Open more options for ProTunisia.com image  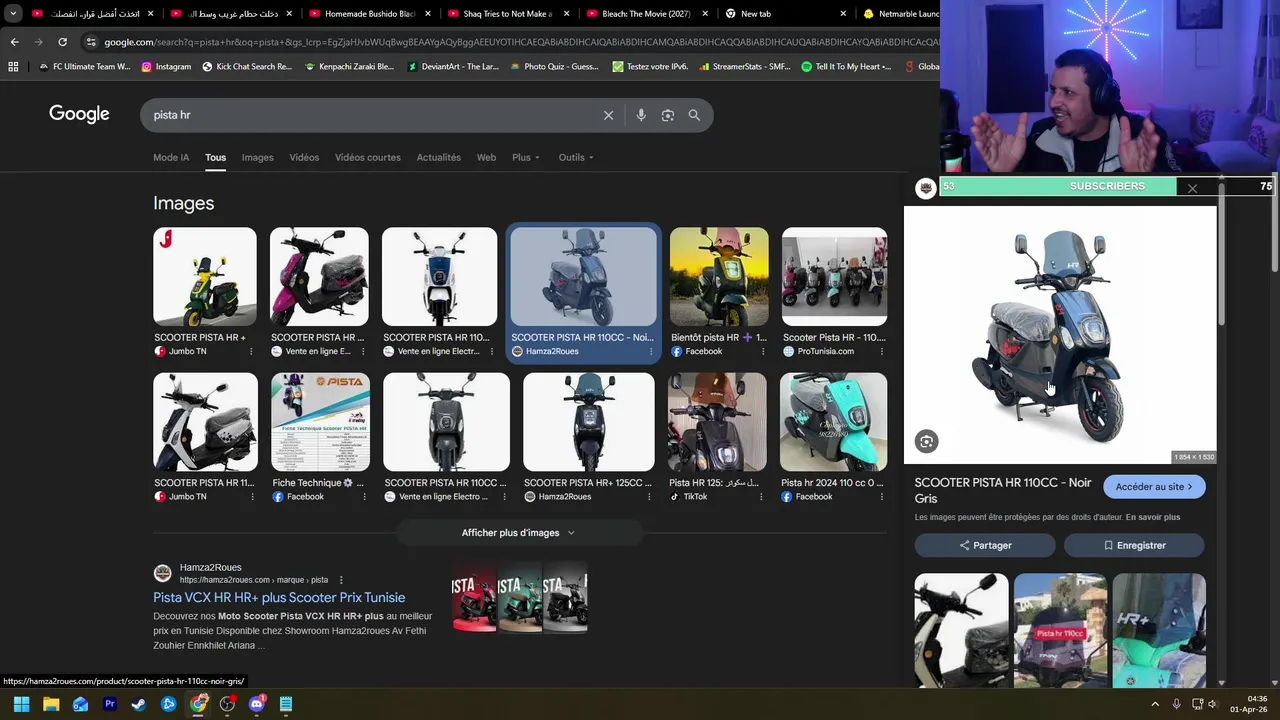click(882, 352)
